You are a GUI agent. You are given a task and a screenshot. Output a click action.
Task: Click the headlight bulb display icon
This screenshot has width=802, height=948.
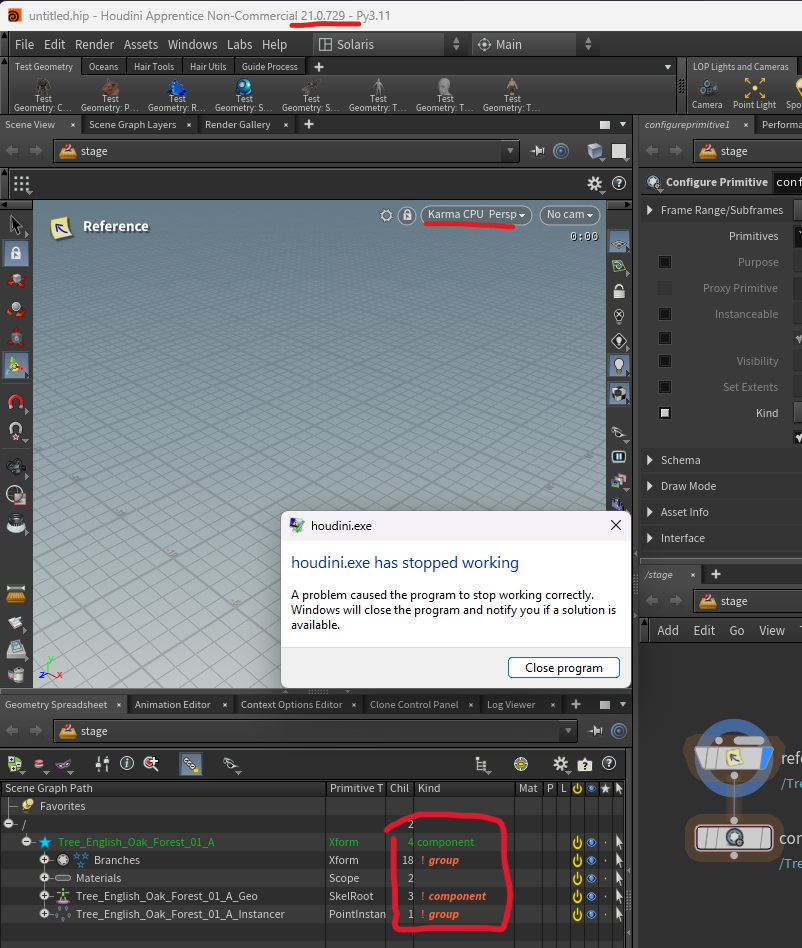click(619, 366)
